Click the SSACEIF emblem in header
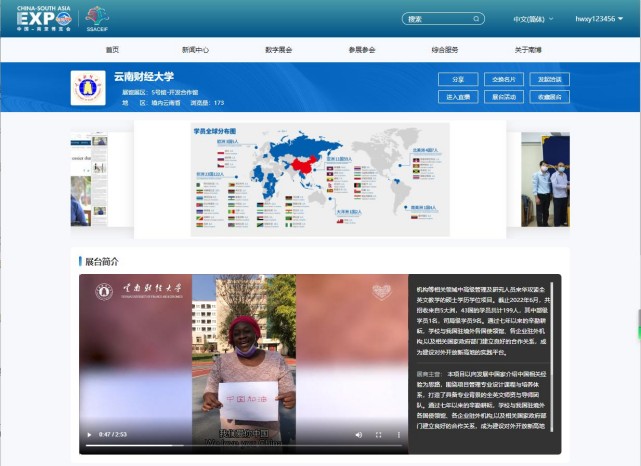This screenshot has height=466, width=641. (x=98, y=17)
